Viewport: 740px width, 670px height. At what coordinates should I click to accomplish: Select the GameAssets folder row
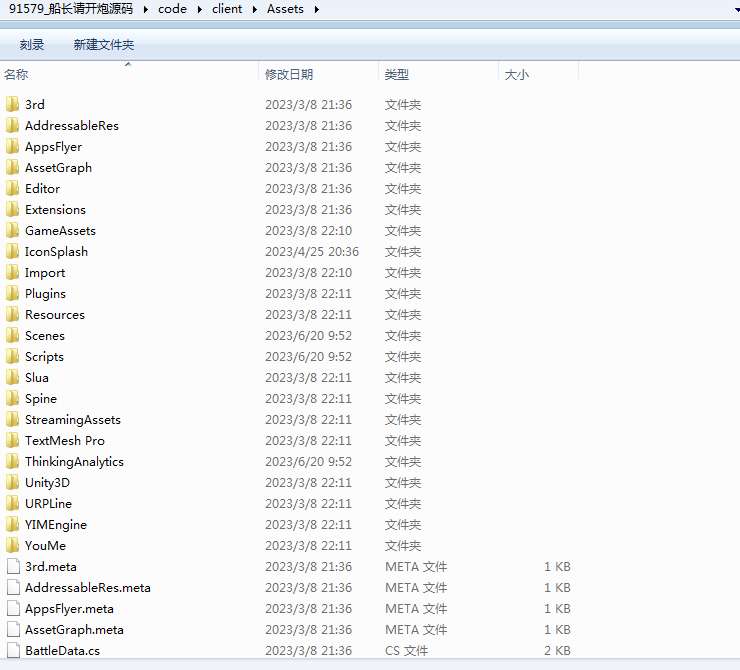pos(60,231)
